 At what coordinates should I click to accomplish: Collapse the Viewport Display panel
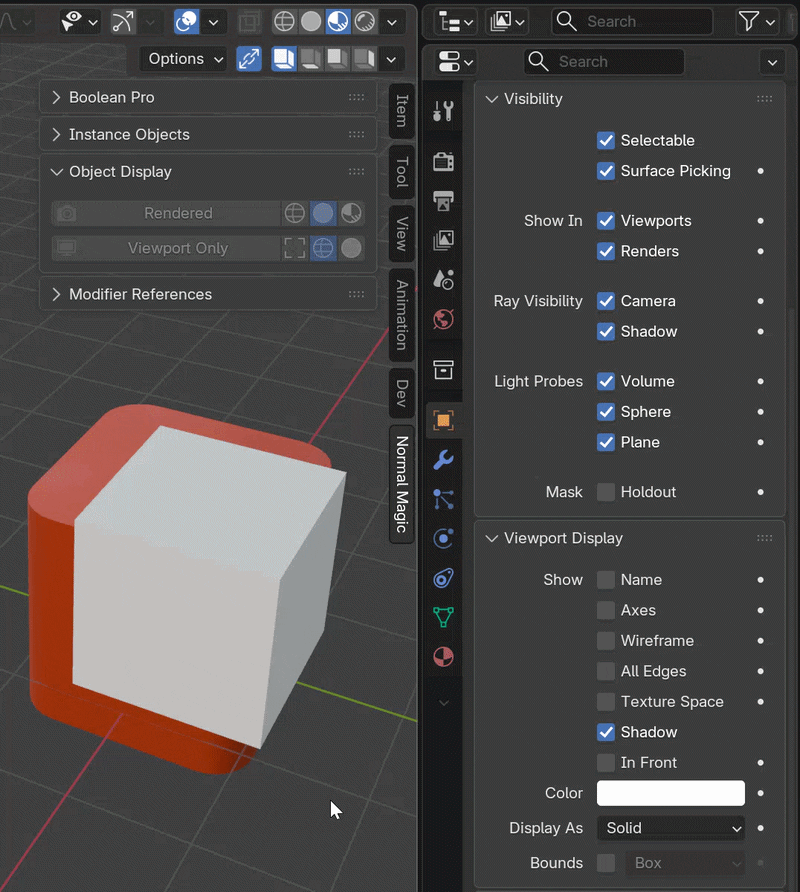(x=562, y=538)
